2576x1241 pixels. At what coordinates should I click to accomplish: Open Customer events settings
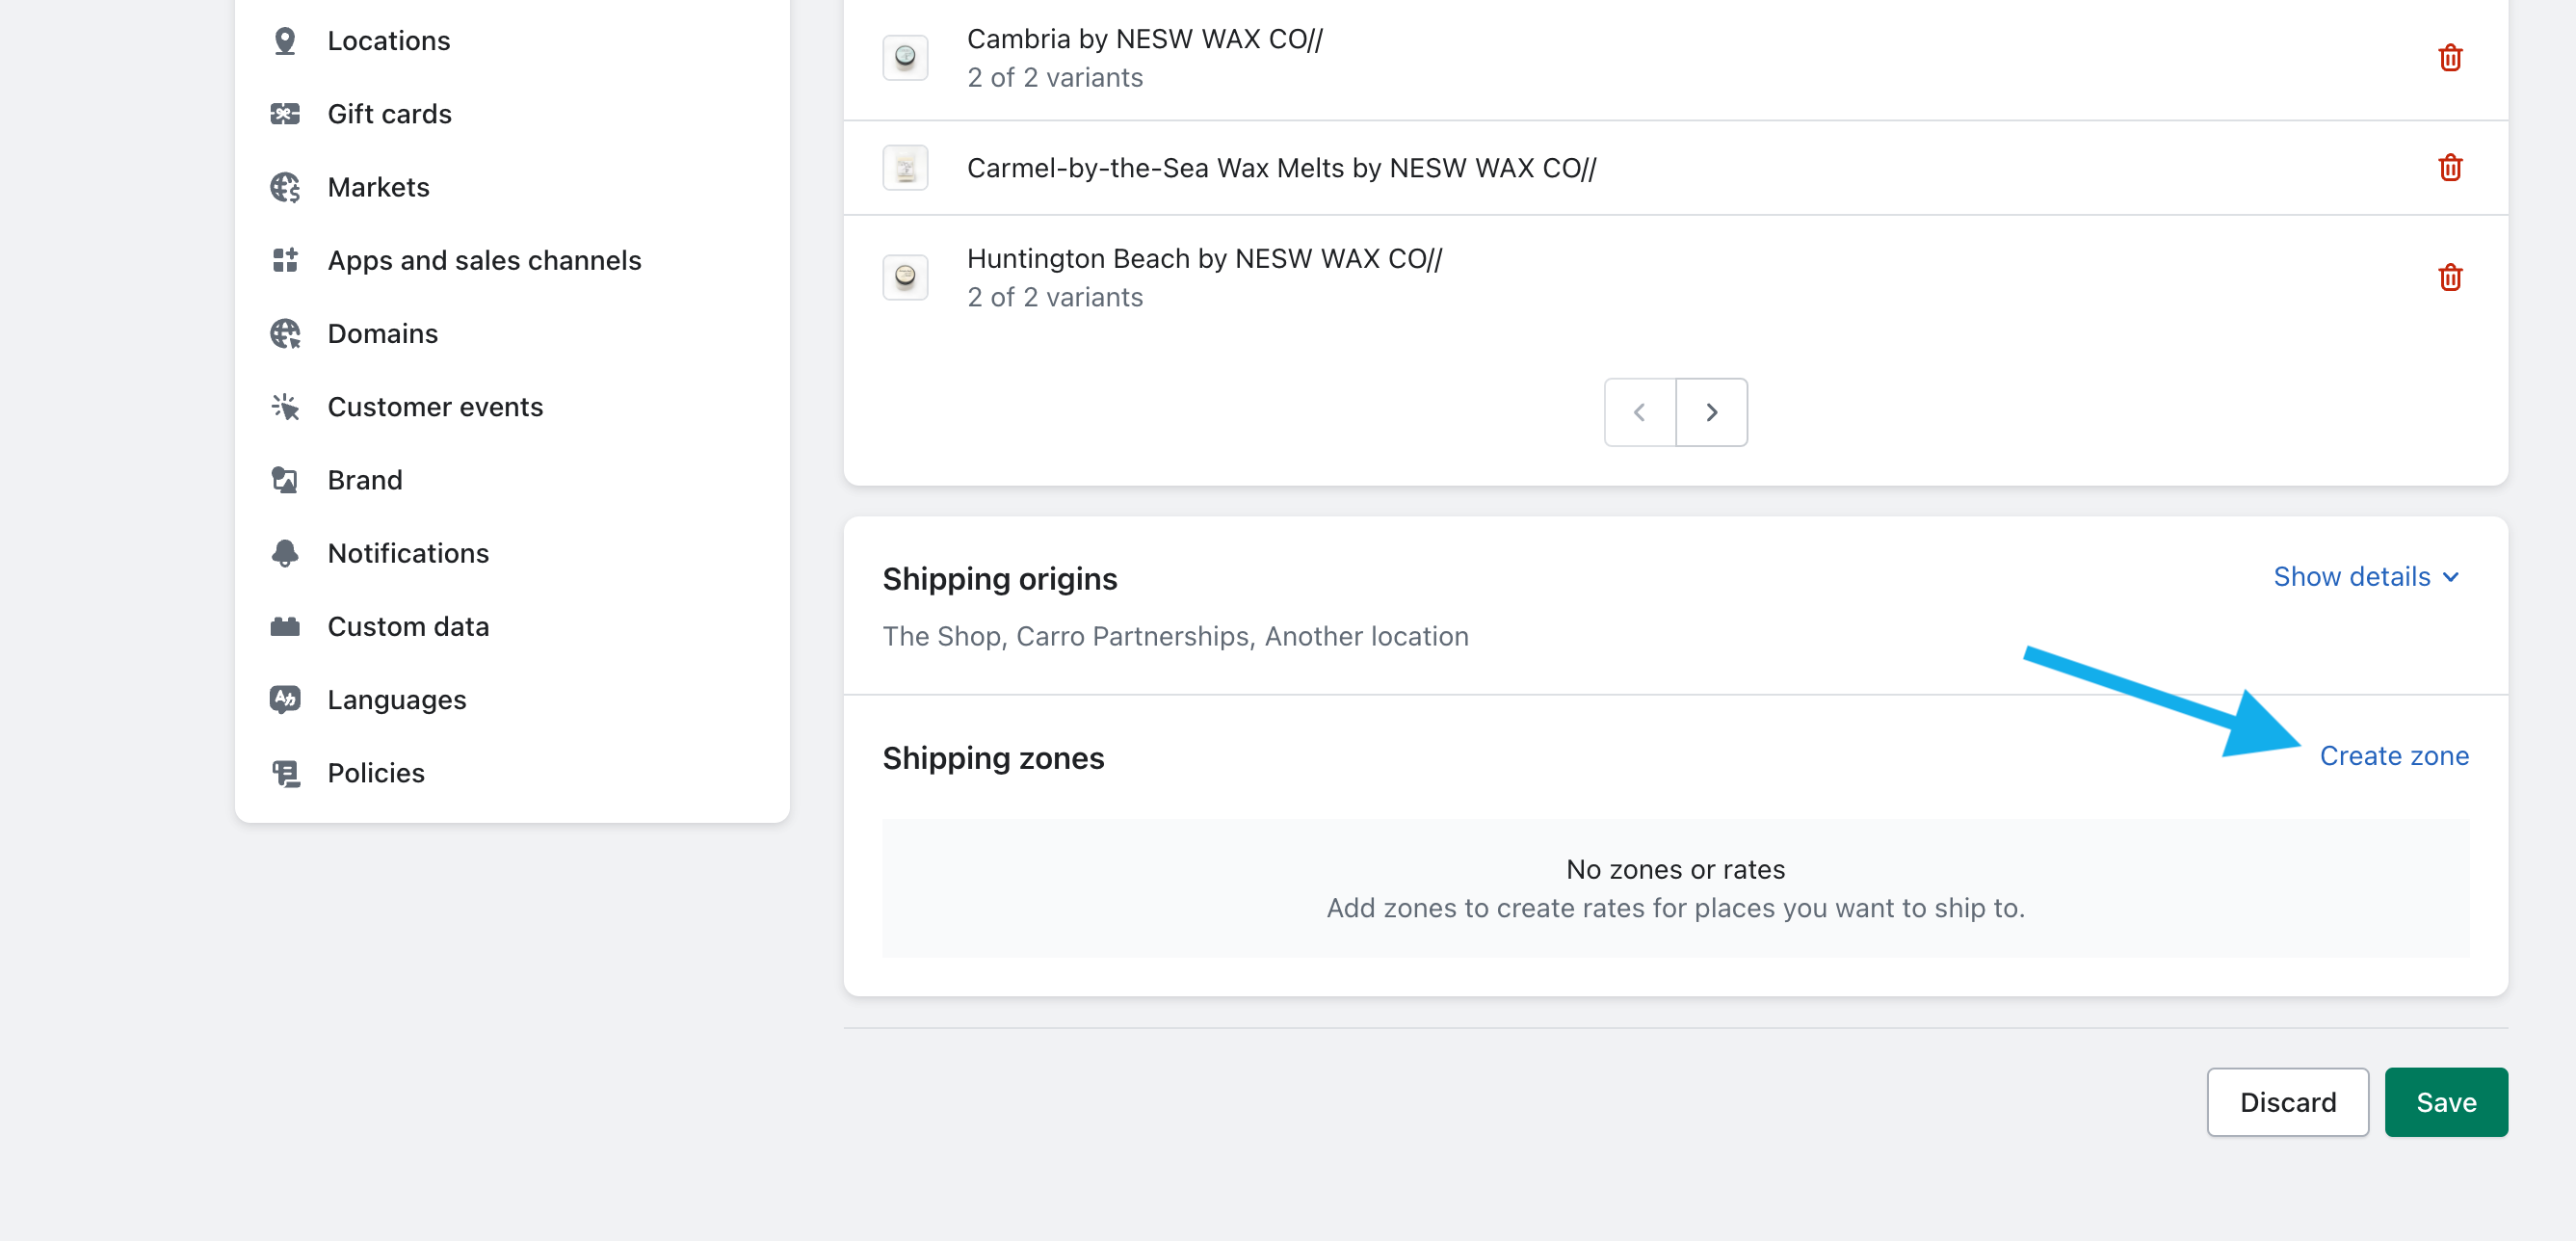point(435,406)
